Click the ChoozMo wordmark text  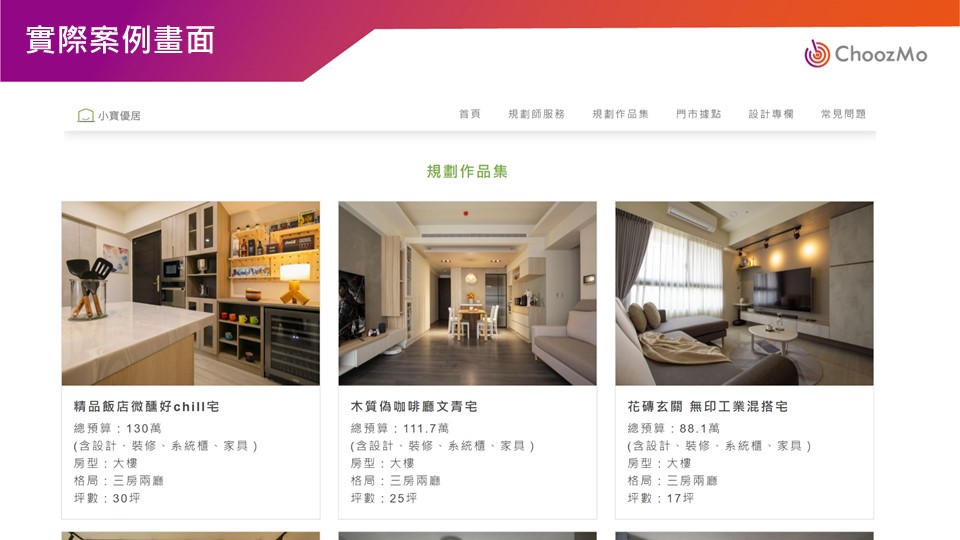tap(881, 54)
